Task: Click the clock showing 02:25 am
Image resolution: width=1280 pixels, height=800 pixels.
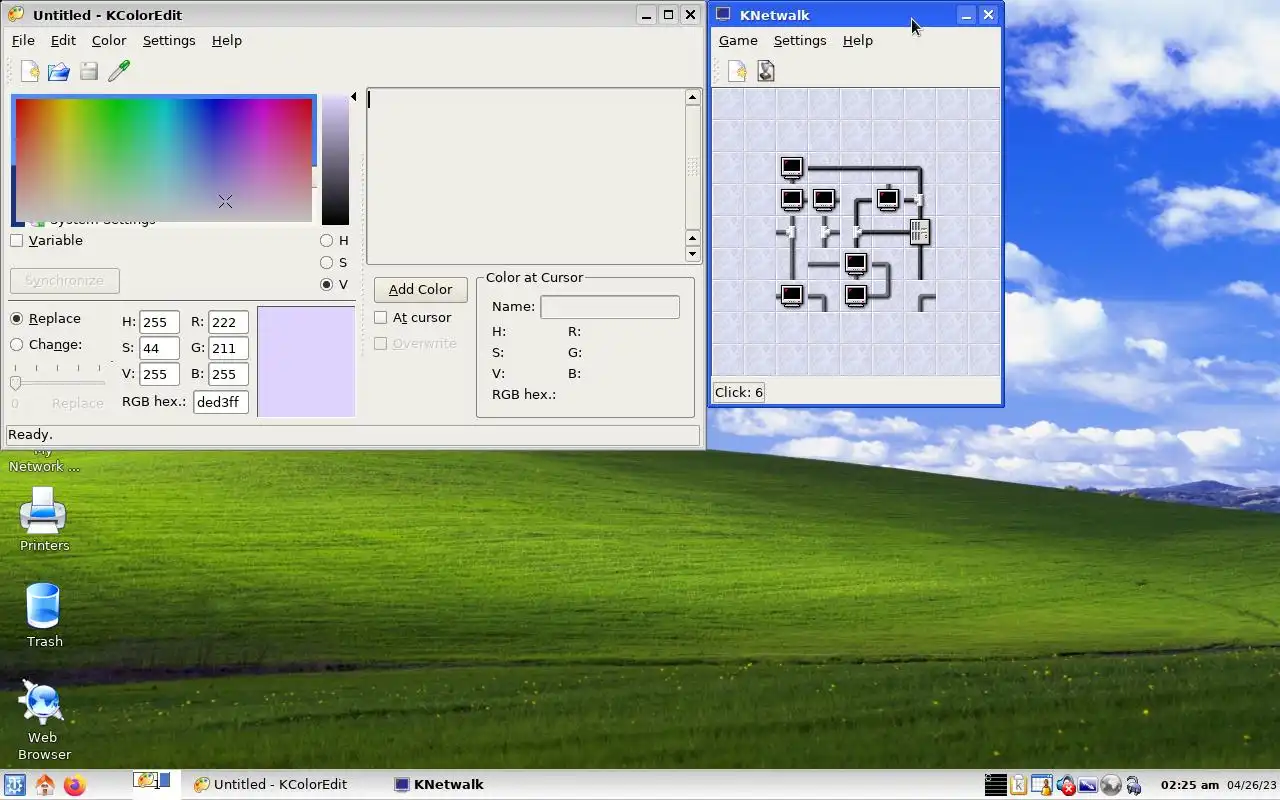Action: point(1189,785)
